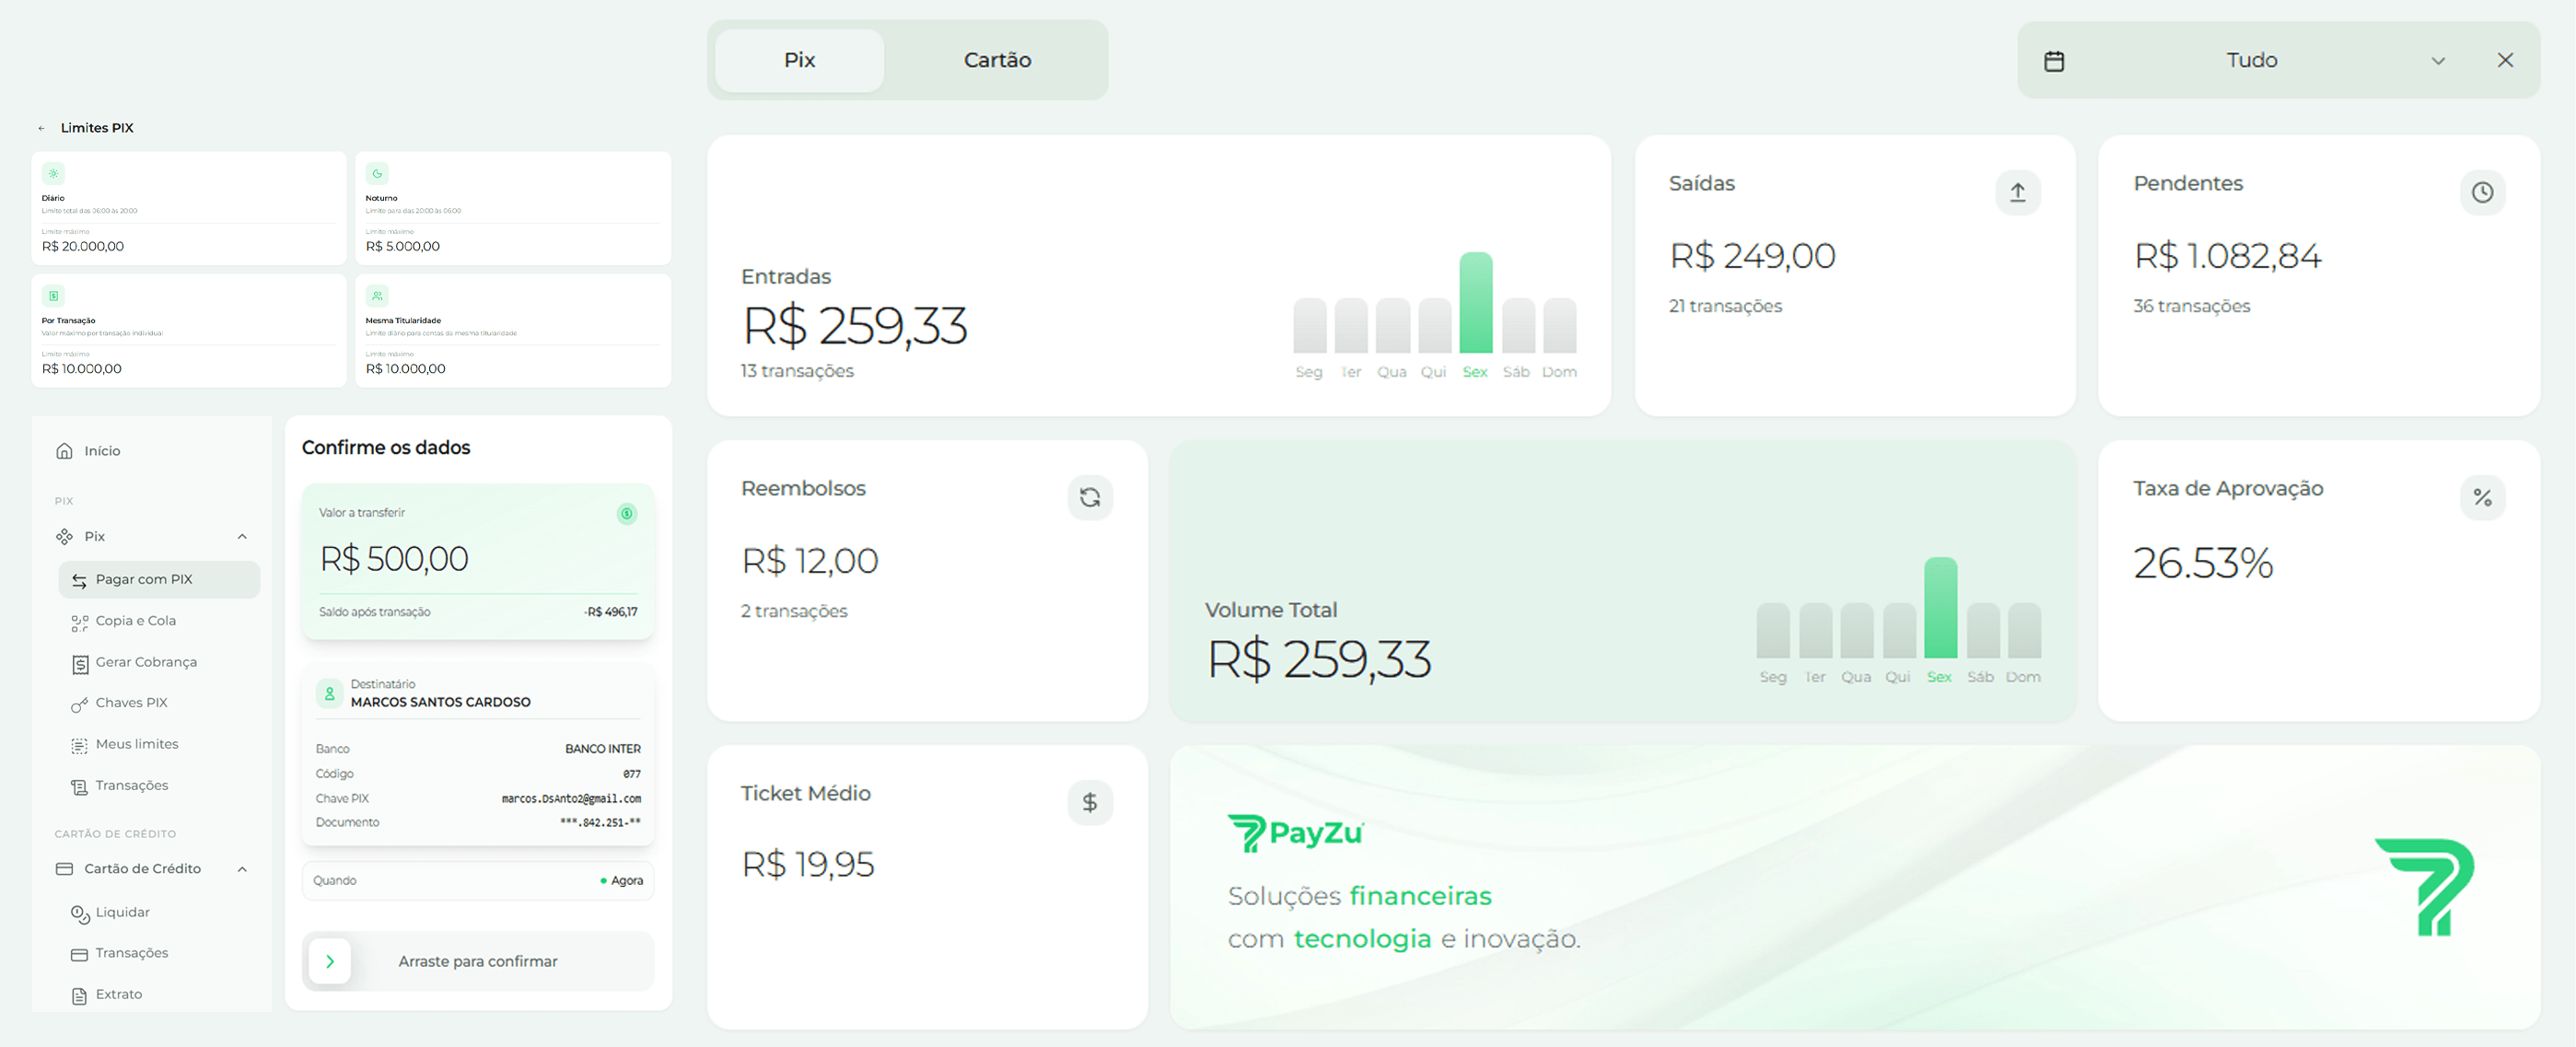Select Chaves PIX from the sidebar
Screen dimensions: 2576x1047
[133, 702]
